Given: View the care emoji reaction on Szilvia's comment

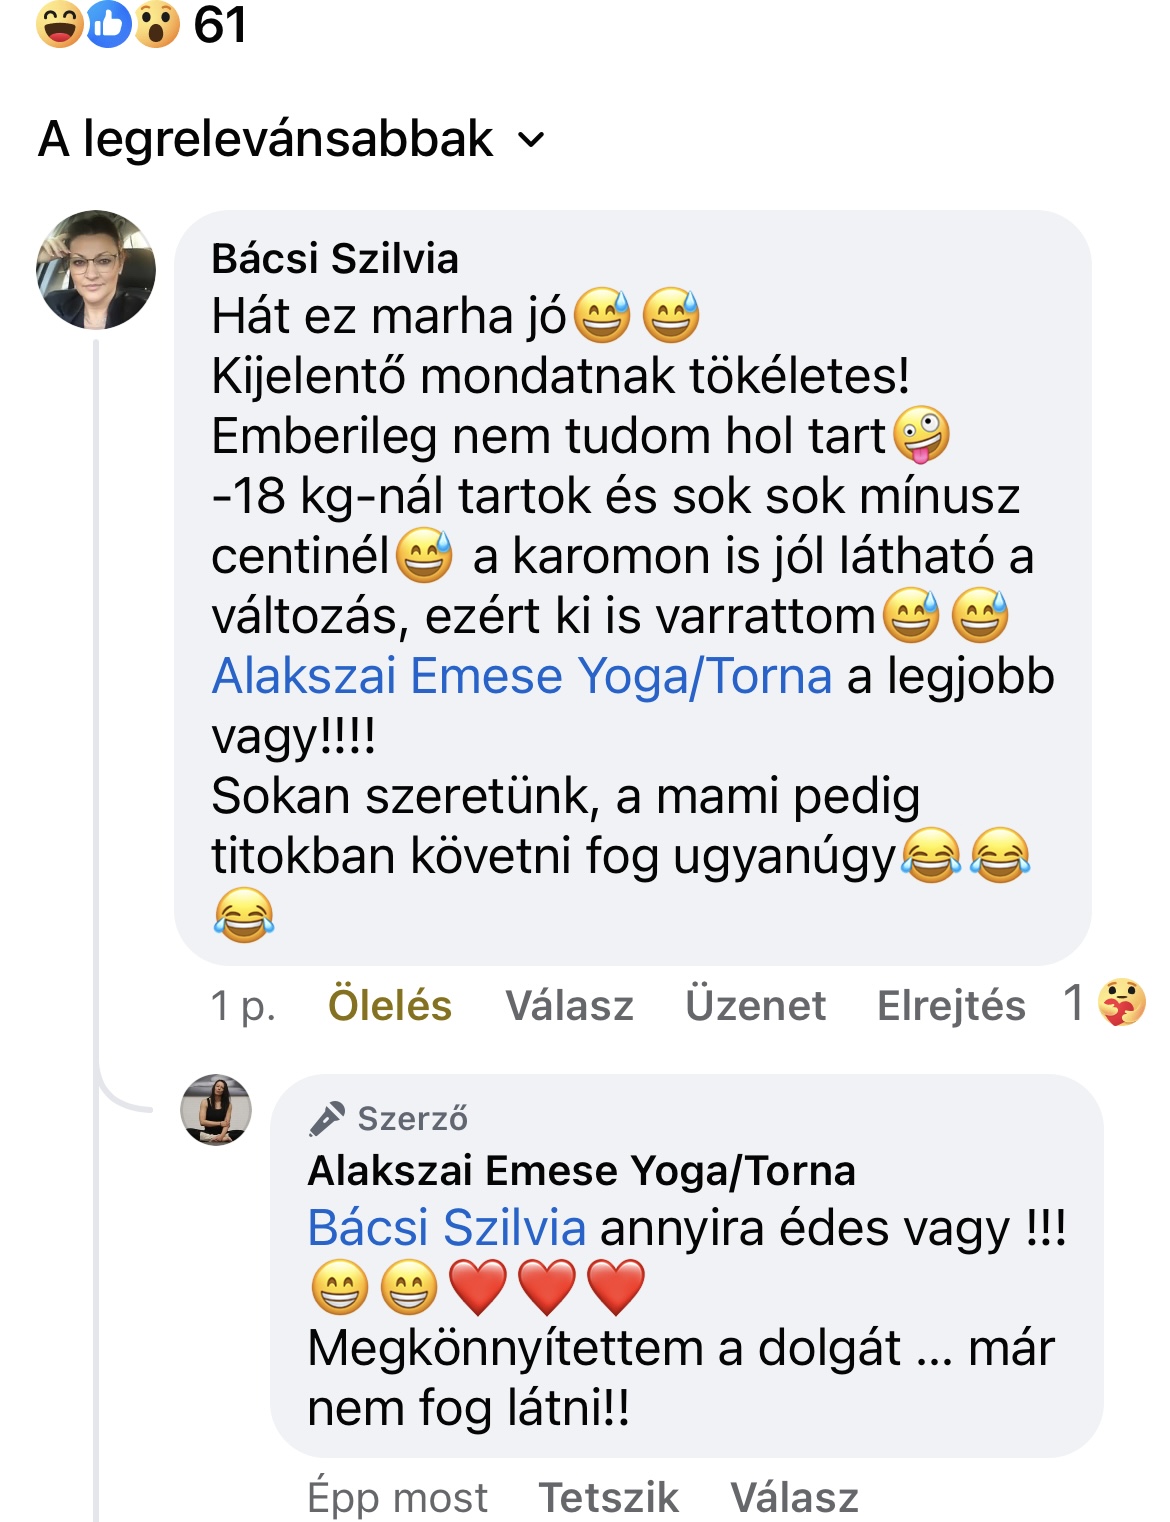Looking at the screenshot, I should 1121,1003.
